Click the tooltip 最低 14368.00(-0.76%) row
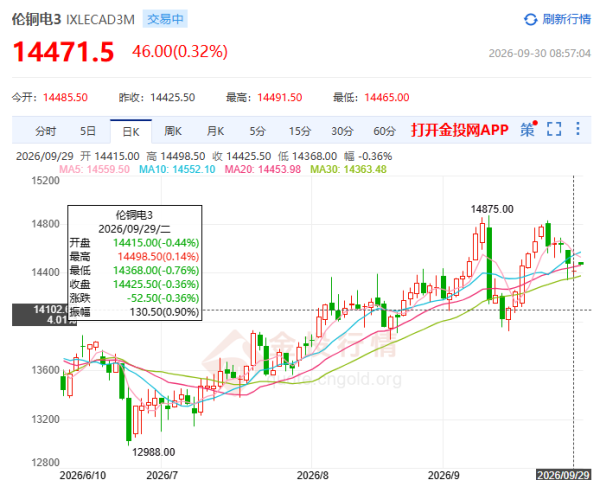The height and width of the screenshot is (480, 600). click(x=134, y=270)
